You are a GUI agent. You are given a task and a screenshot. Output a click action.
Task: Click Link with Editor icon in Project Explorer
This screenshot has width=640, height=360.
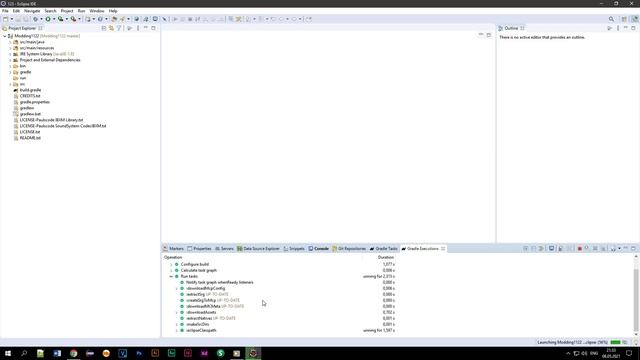coord(111,28)
